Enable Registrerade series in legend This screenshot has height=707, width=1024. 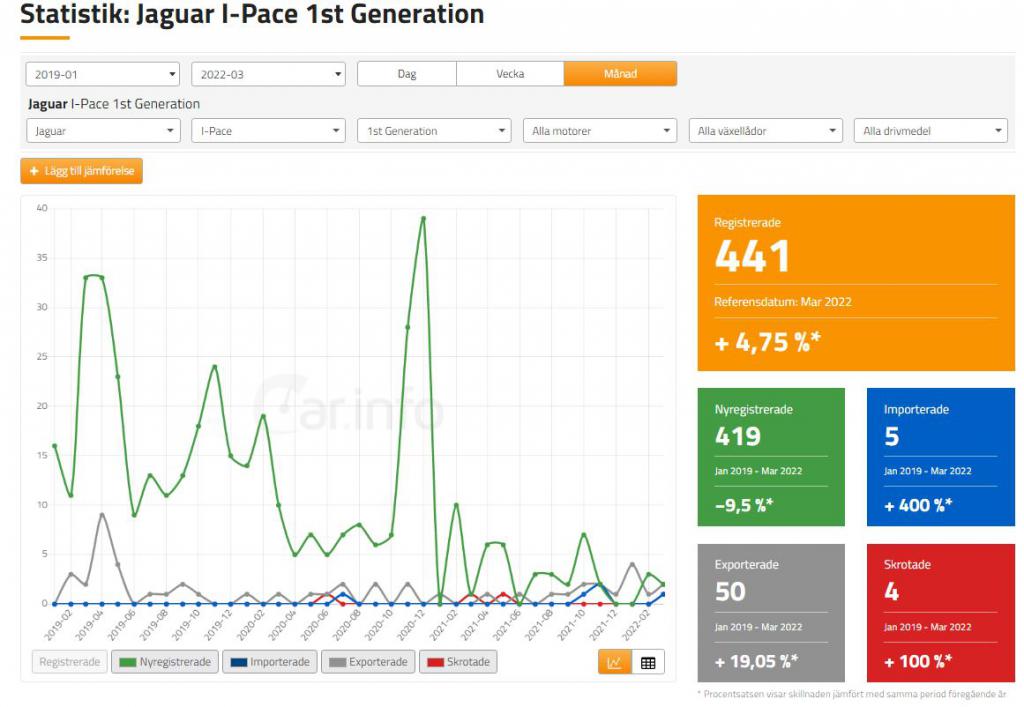point(68,662)
